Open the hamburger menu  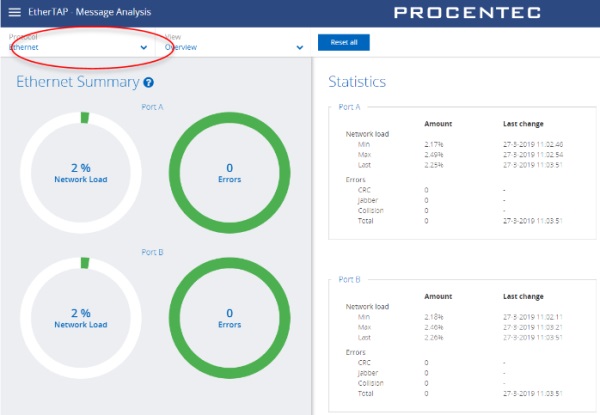click(15, 12)
